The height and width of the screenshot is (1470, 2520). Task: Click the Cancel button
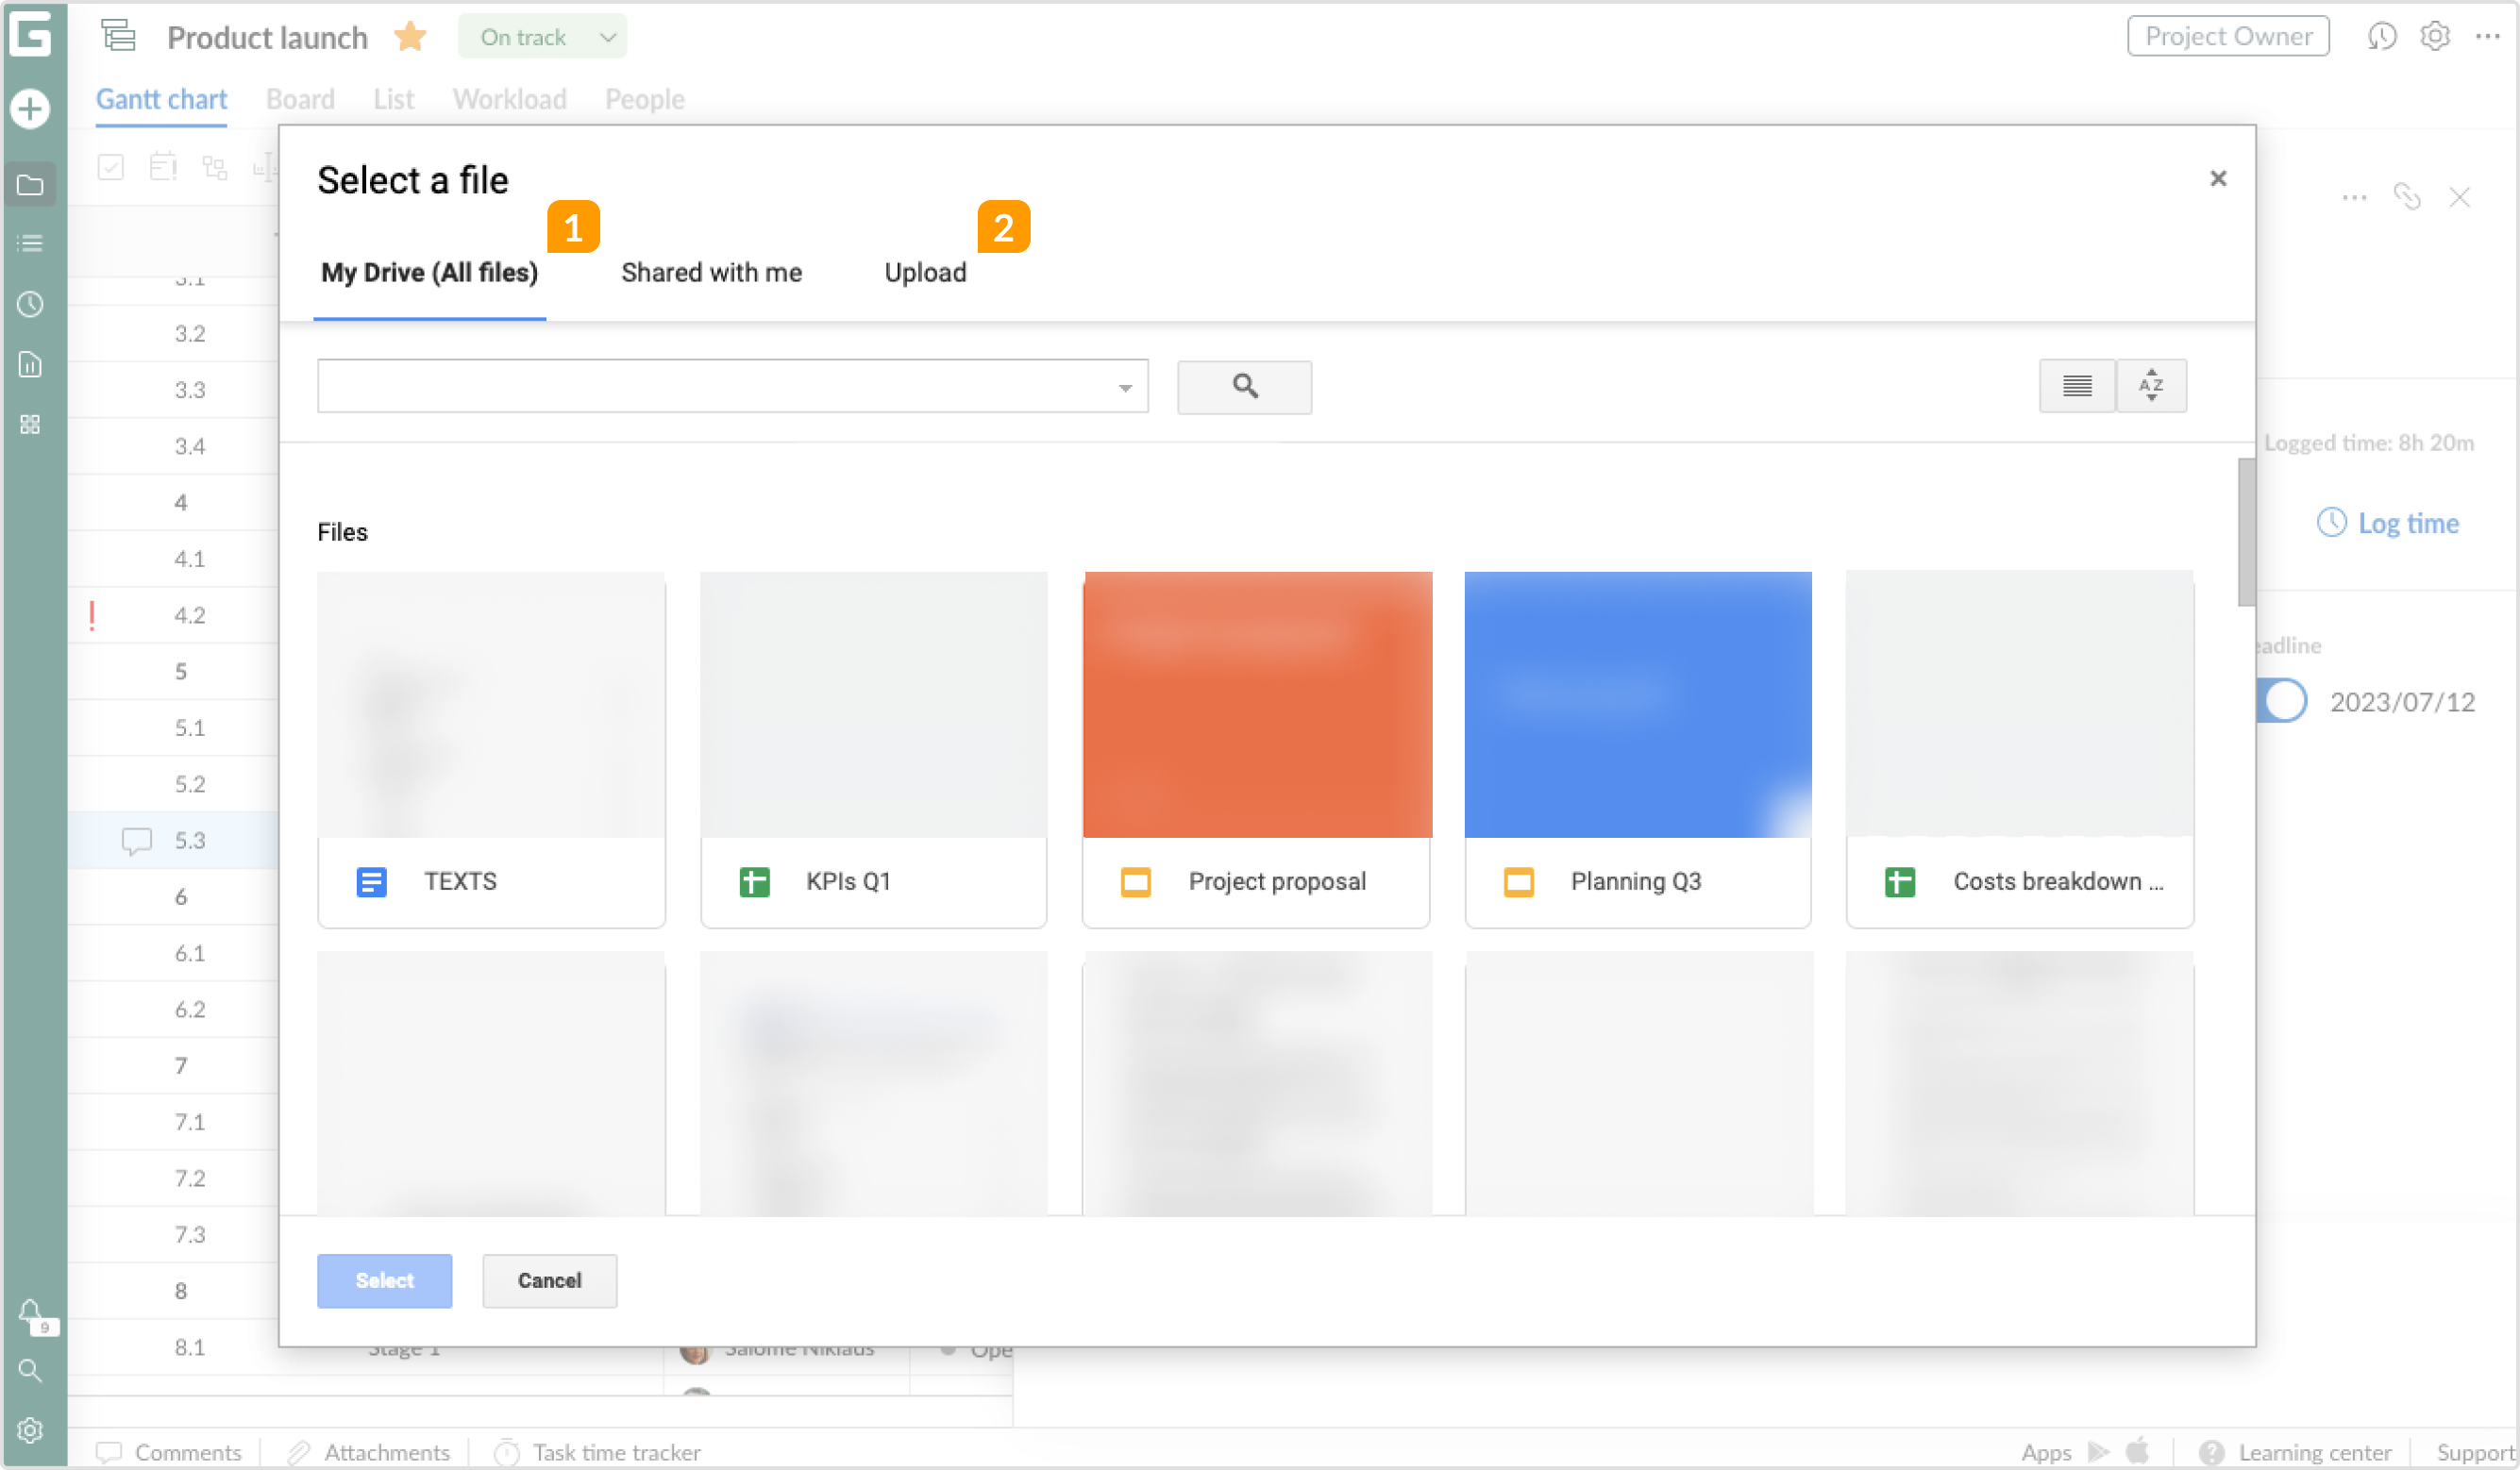point(549,1281)
